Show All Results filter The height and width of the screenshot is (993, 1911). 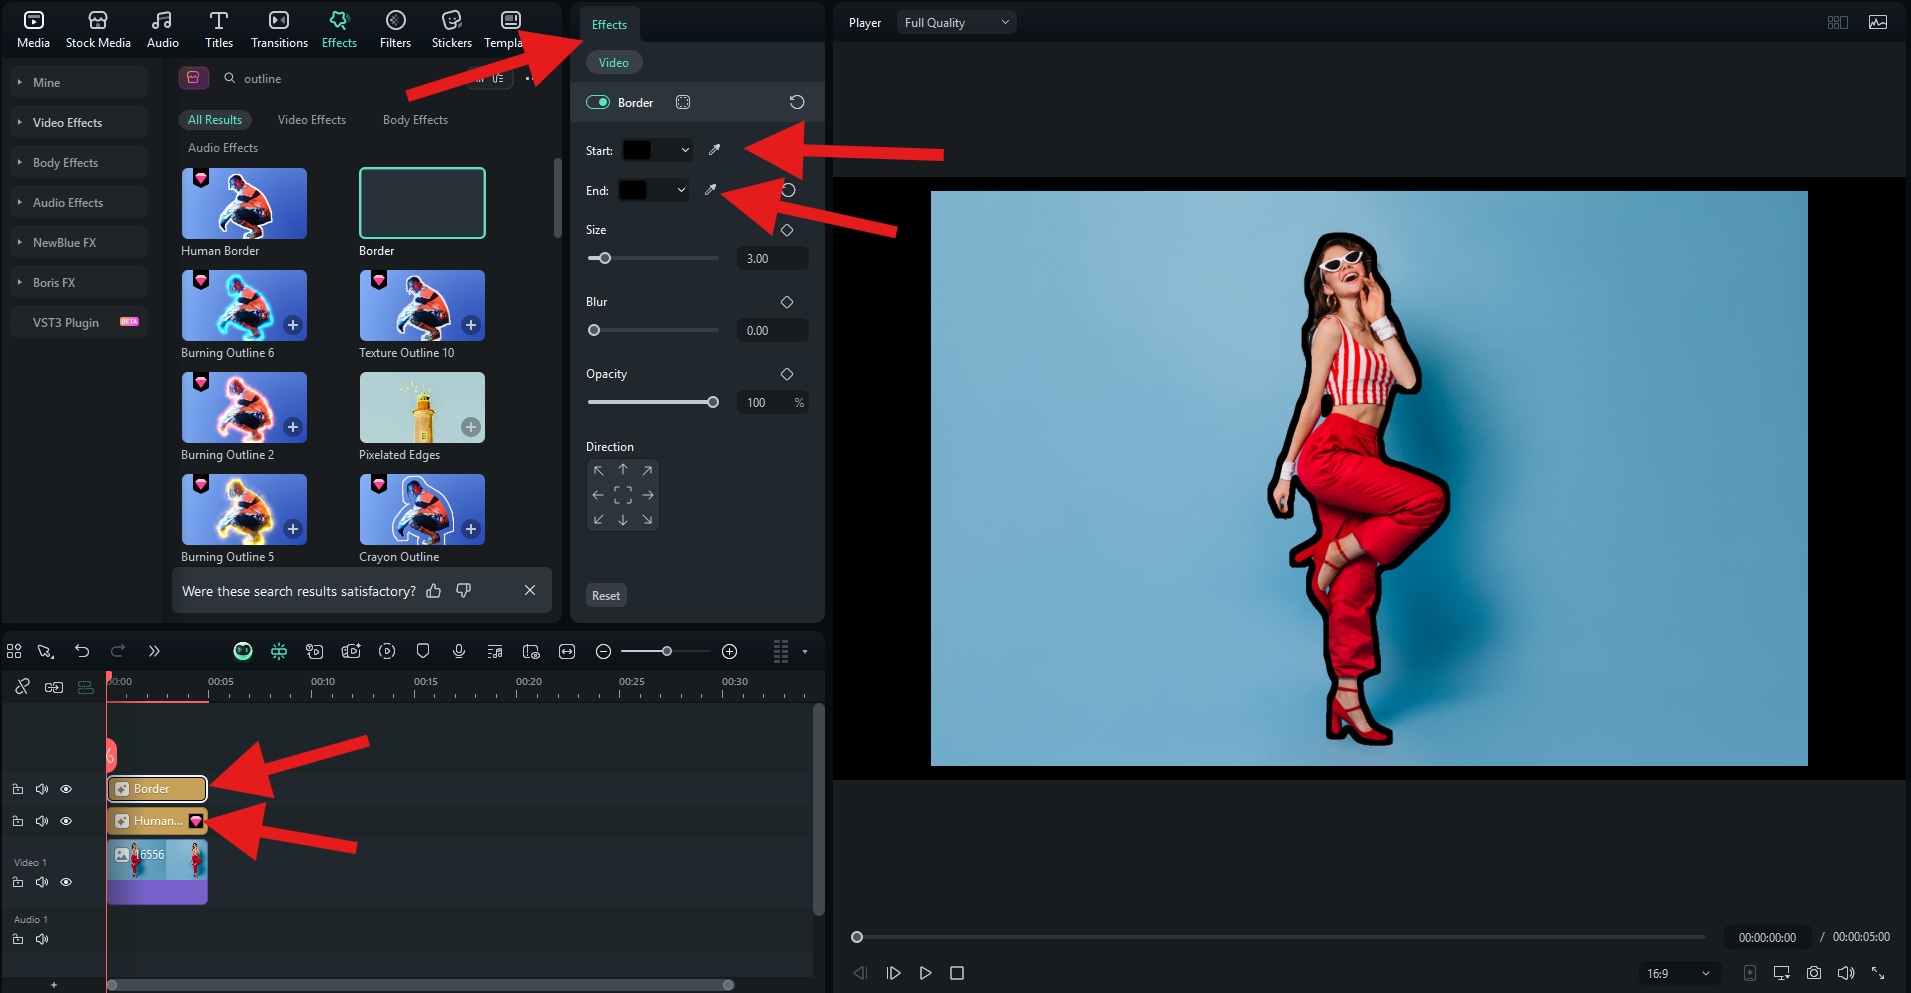(x=215, y=120)
